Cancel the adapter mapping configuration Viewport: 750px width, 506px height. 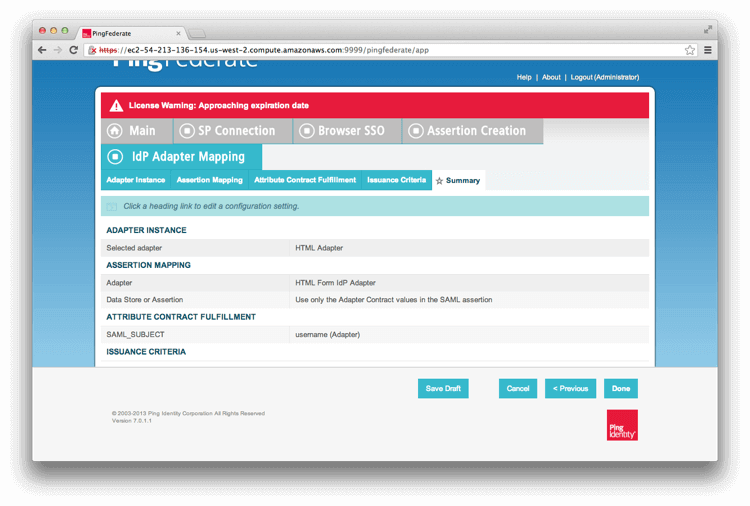(518, 388)
